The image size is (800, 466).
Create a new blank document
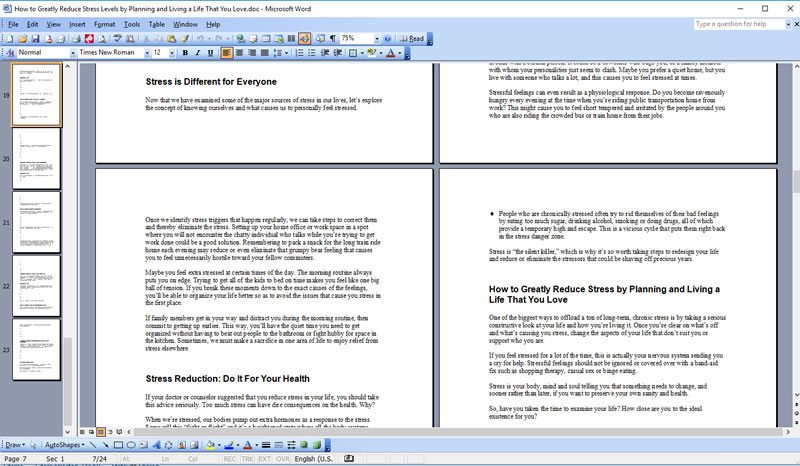(9, 39)
